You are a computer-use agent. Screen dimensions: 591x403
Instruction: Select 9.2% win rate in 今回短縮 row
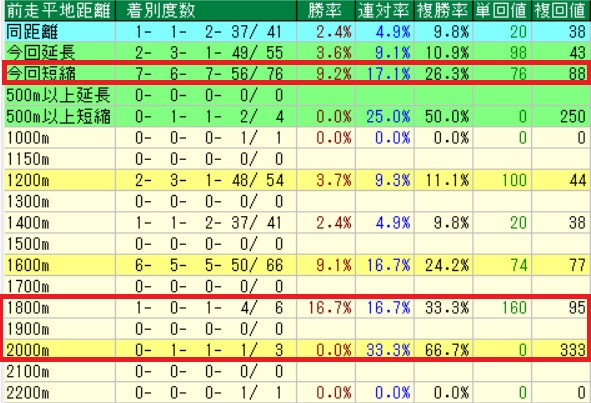click(334, 74)
